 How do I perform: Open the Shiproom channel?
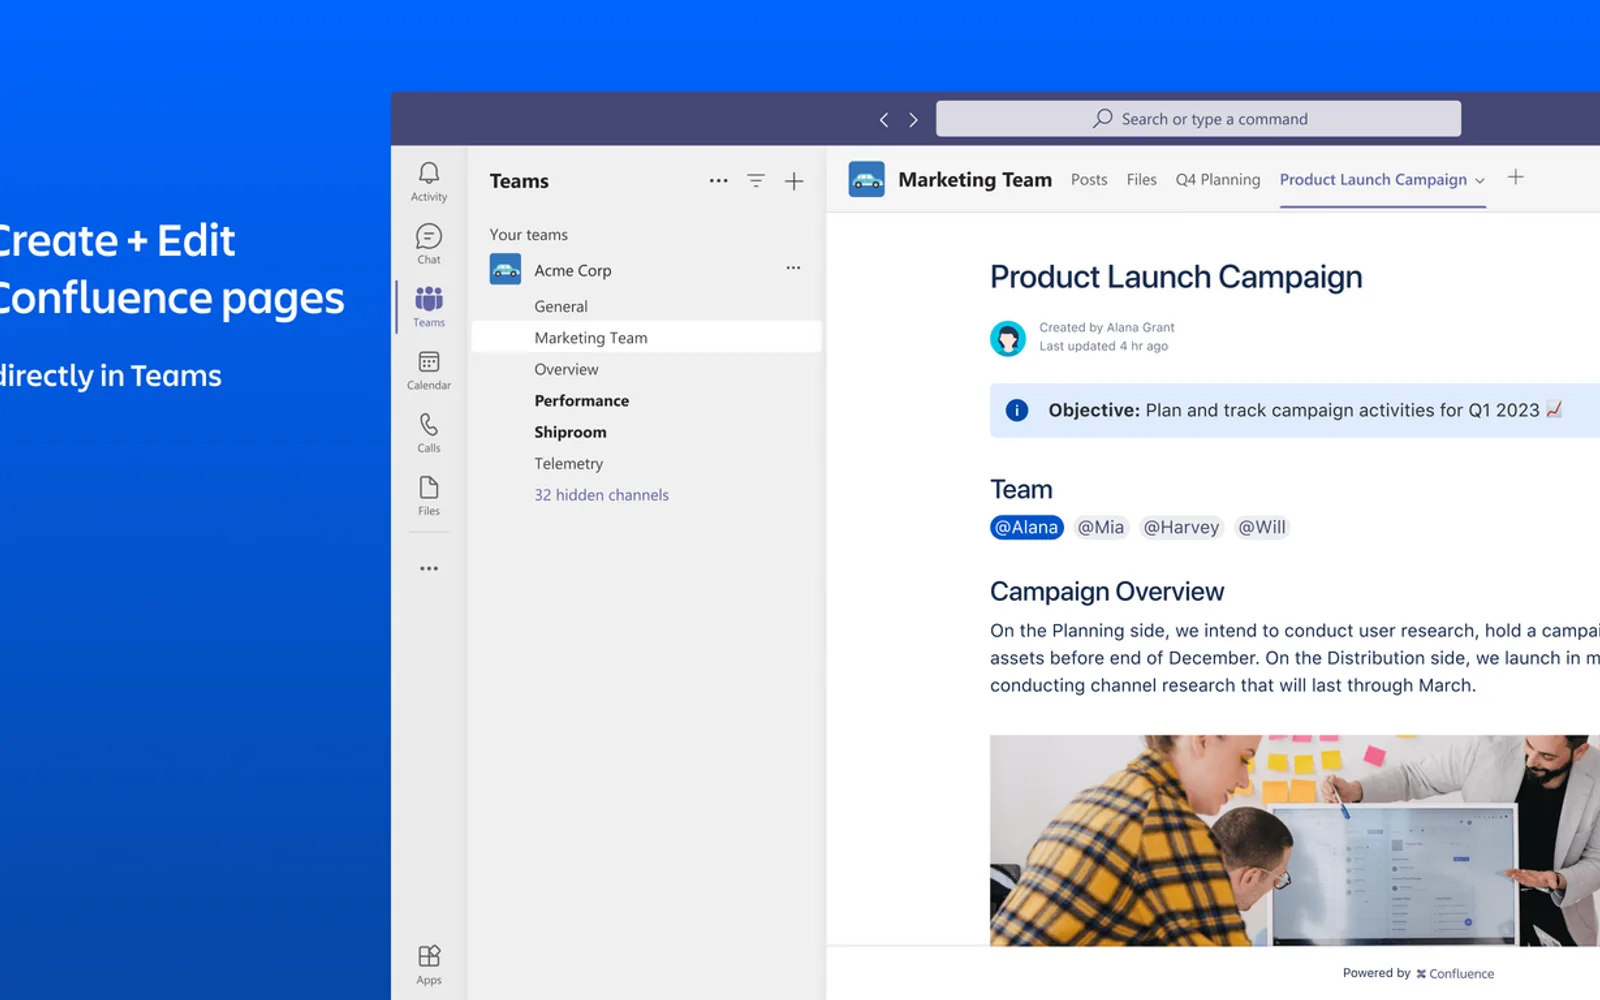pyautogui.click(x=570, y=432)
